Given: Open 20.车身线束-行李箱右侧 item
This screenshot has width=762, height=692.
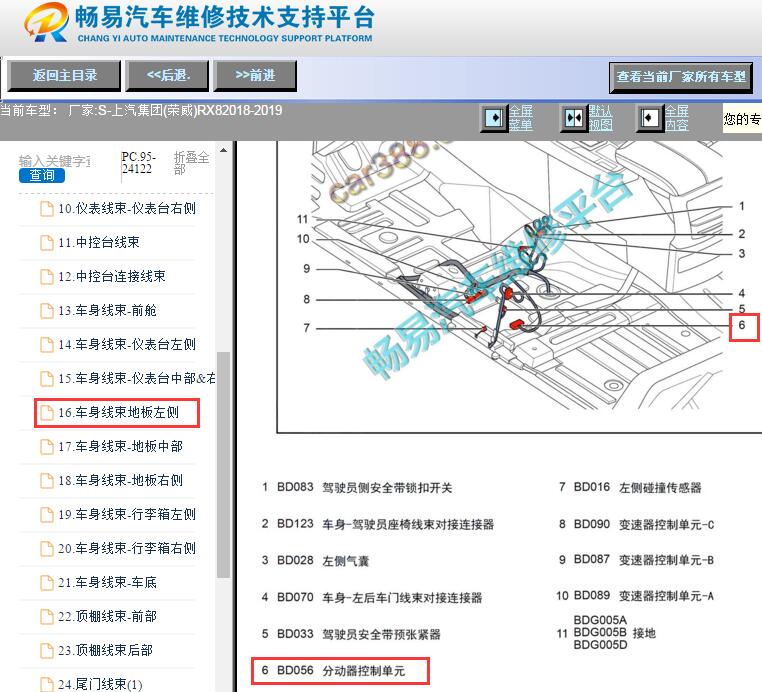Looking at the screenshot, I should 127,549.
